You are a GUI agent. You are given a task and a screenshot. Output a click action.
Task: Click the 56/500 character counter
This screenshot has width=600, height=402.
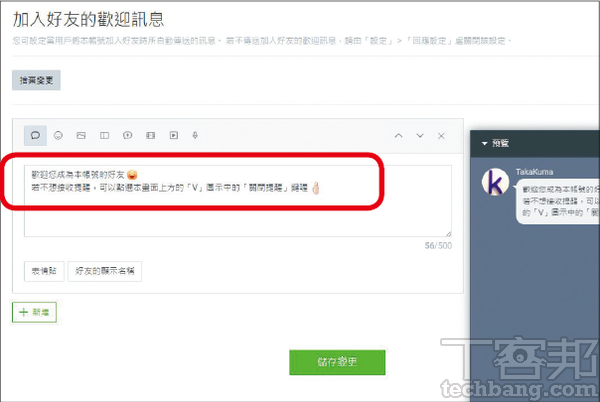(x=438, y=246)
